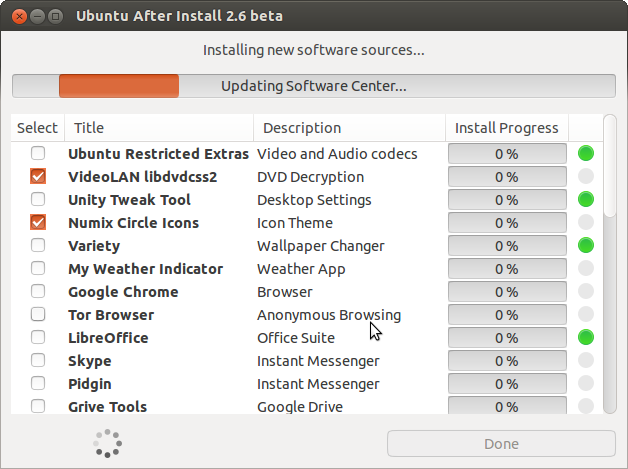Click green status dot for Ubuntu Restricted Extras
This screenshot has height=469, width=628.
coord(586,153)
